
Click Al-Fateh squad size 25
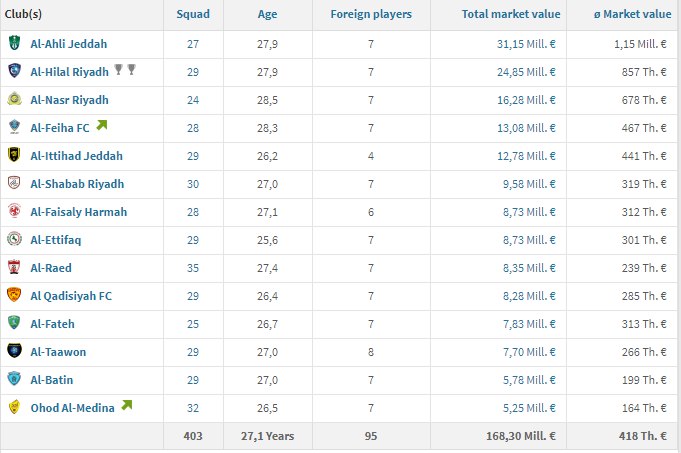pos(193,324)
